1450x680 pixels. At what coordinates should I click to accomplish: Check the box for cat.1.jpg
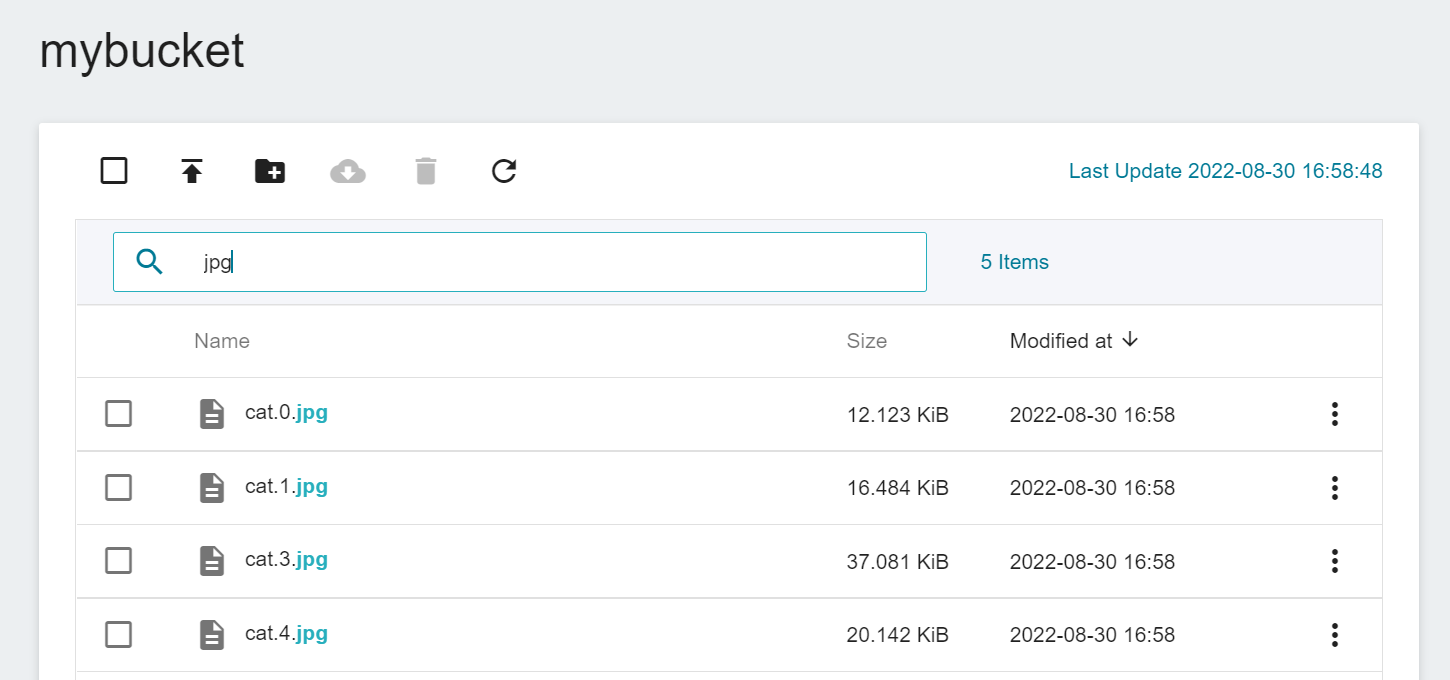(119, 488)
